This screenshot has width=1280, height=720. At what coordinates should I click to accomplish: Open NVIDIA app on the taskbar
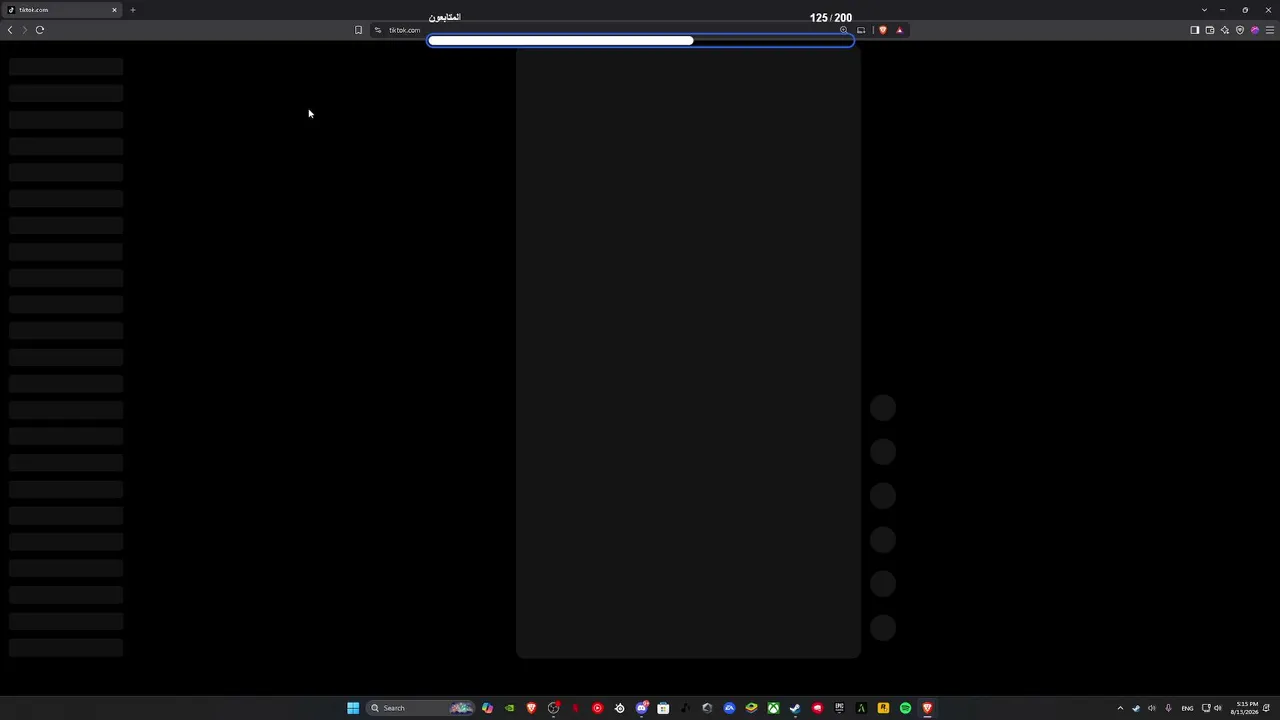click(509, 708)
